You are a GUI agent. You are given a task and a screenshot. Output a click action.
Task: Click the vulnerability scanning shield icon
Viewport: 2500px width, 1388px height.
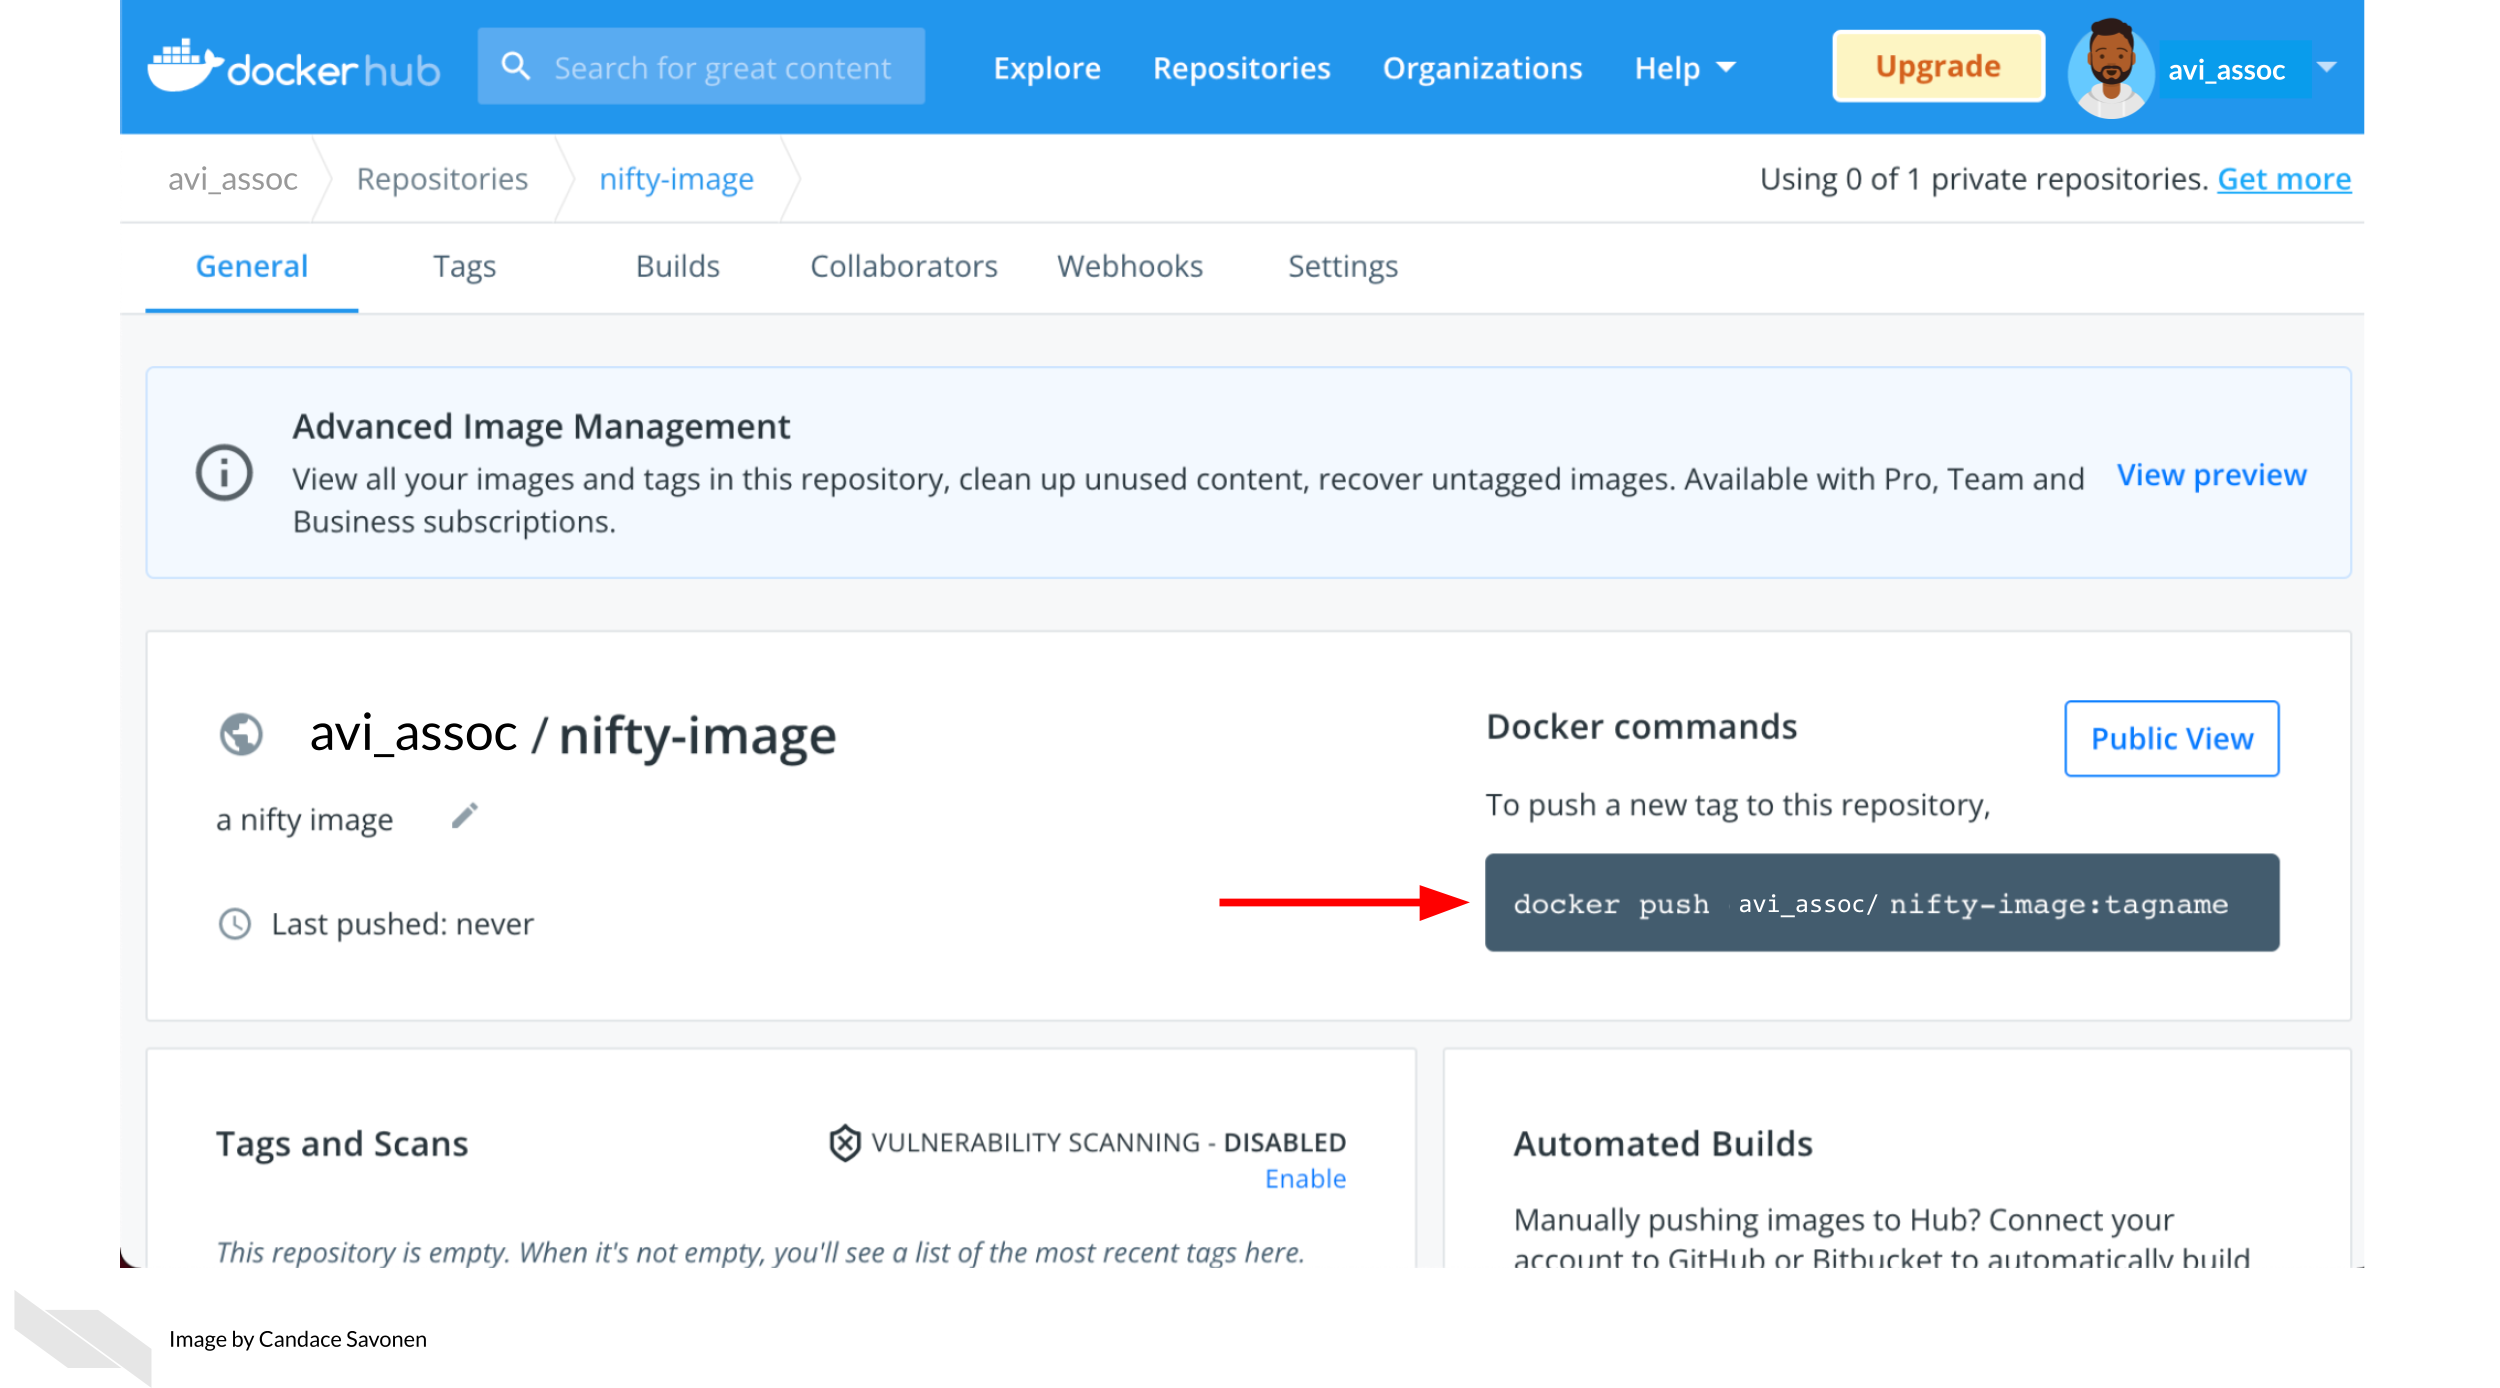[x=845, y=1143]
